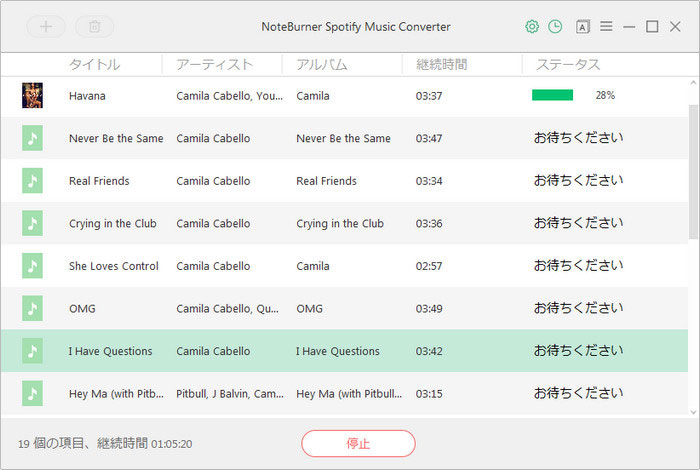Click music note icon for I Have Questions
The image size is (700, 470).
(x=33, y=351)
